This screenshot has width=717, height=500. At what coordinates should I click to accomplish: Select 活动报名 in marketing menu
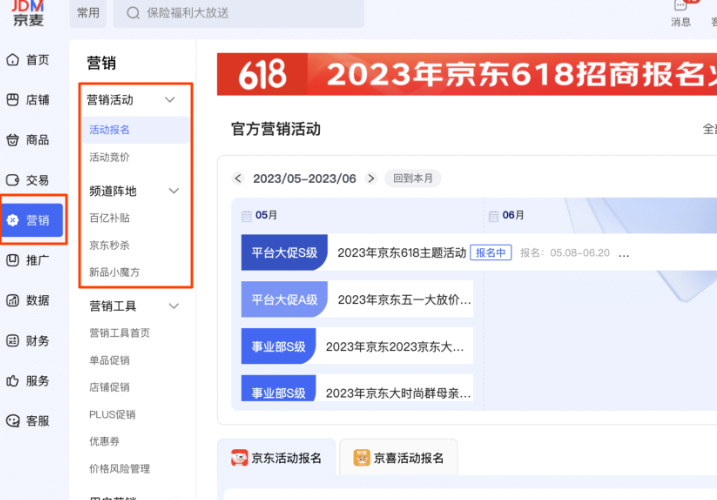point(136,130)
